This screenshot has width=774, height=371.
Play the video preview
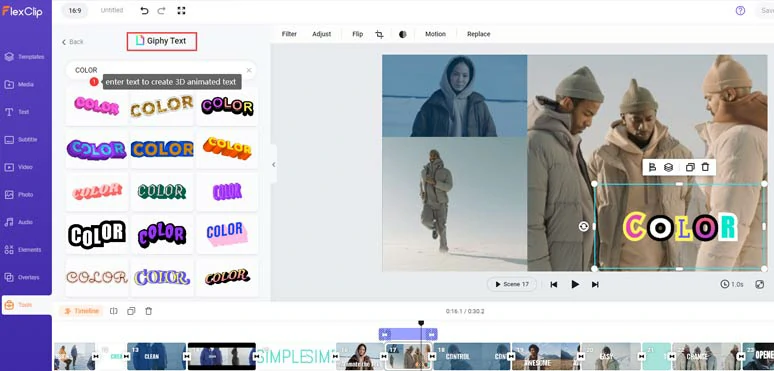coord(575,284)
